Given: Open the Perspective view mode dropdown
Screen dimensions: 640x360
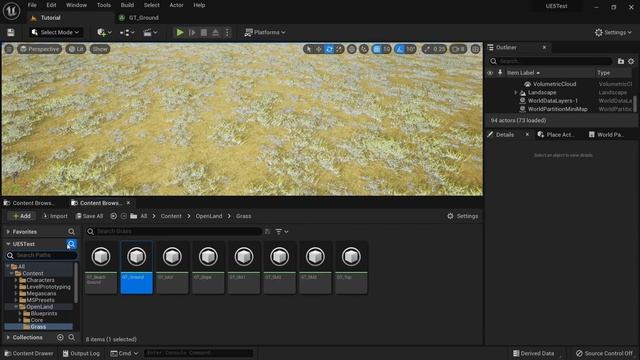Looking at the screenshot, I should (x=39, y=49).
